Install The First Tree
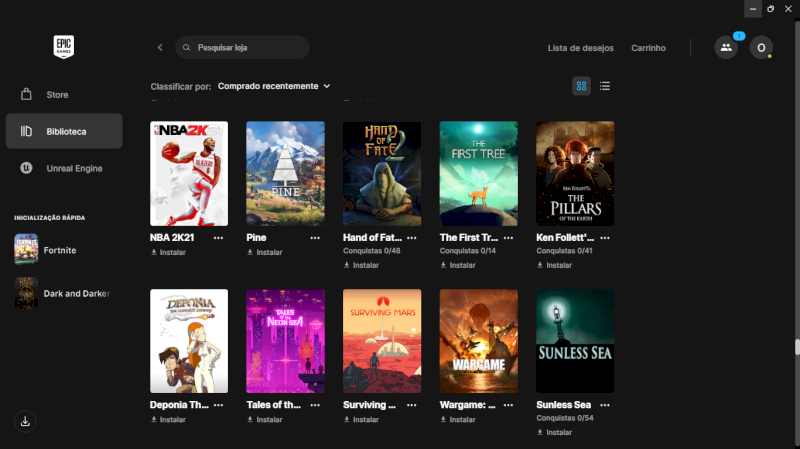800x449 pixels. click(458, 265)
